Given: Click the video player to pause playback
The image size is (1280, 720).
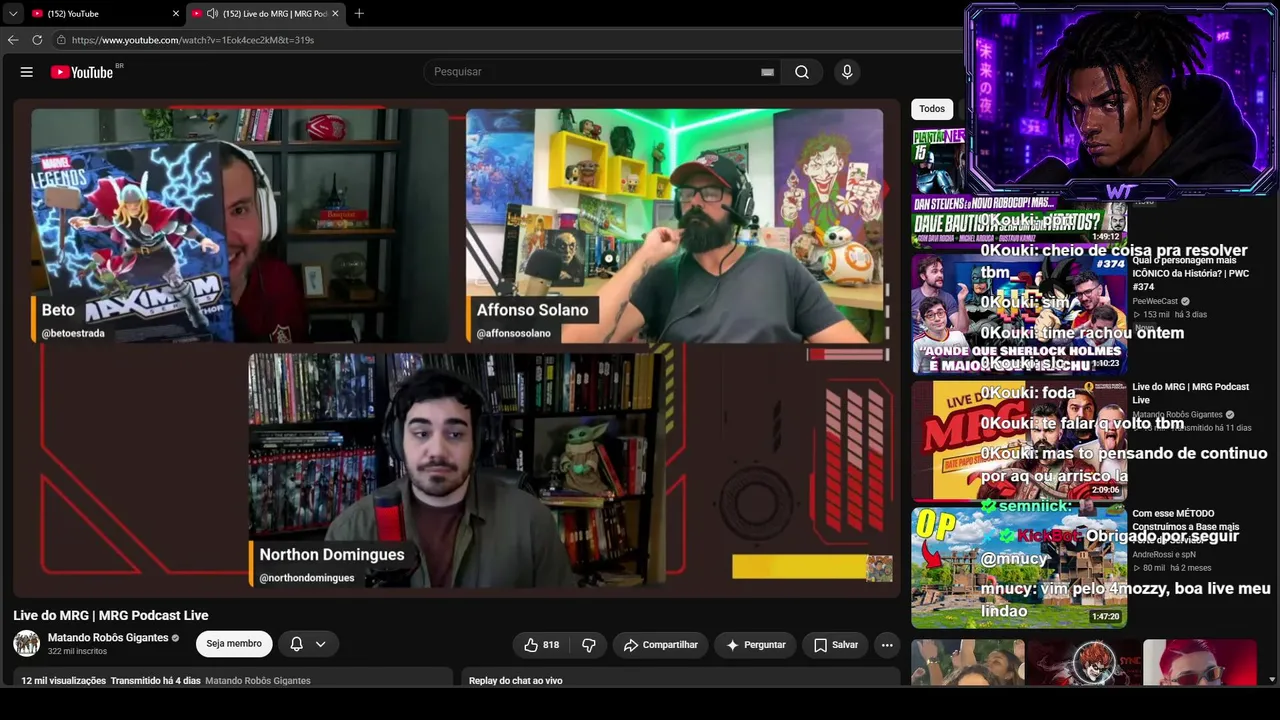Looking at the screenshot, I should pyautogui.click(x=457, y=347).
